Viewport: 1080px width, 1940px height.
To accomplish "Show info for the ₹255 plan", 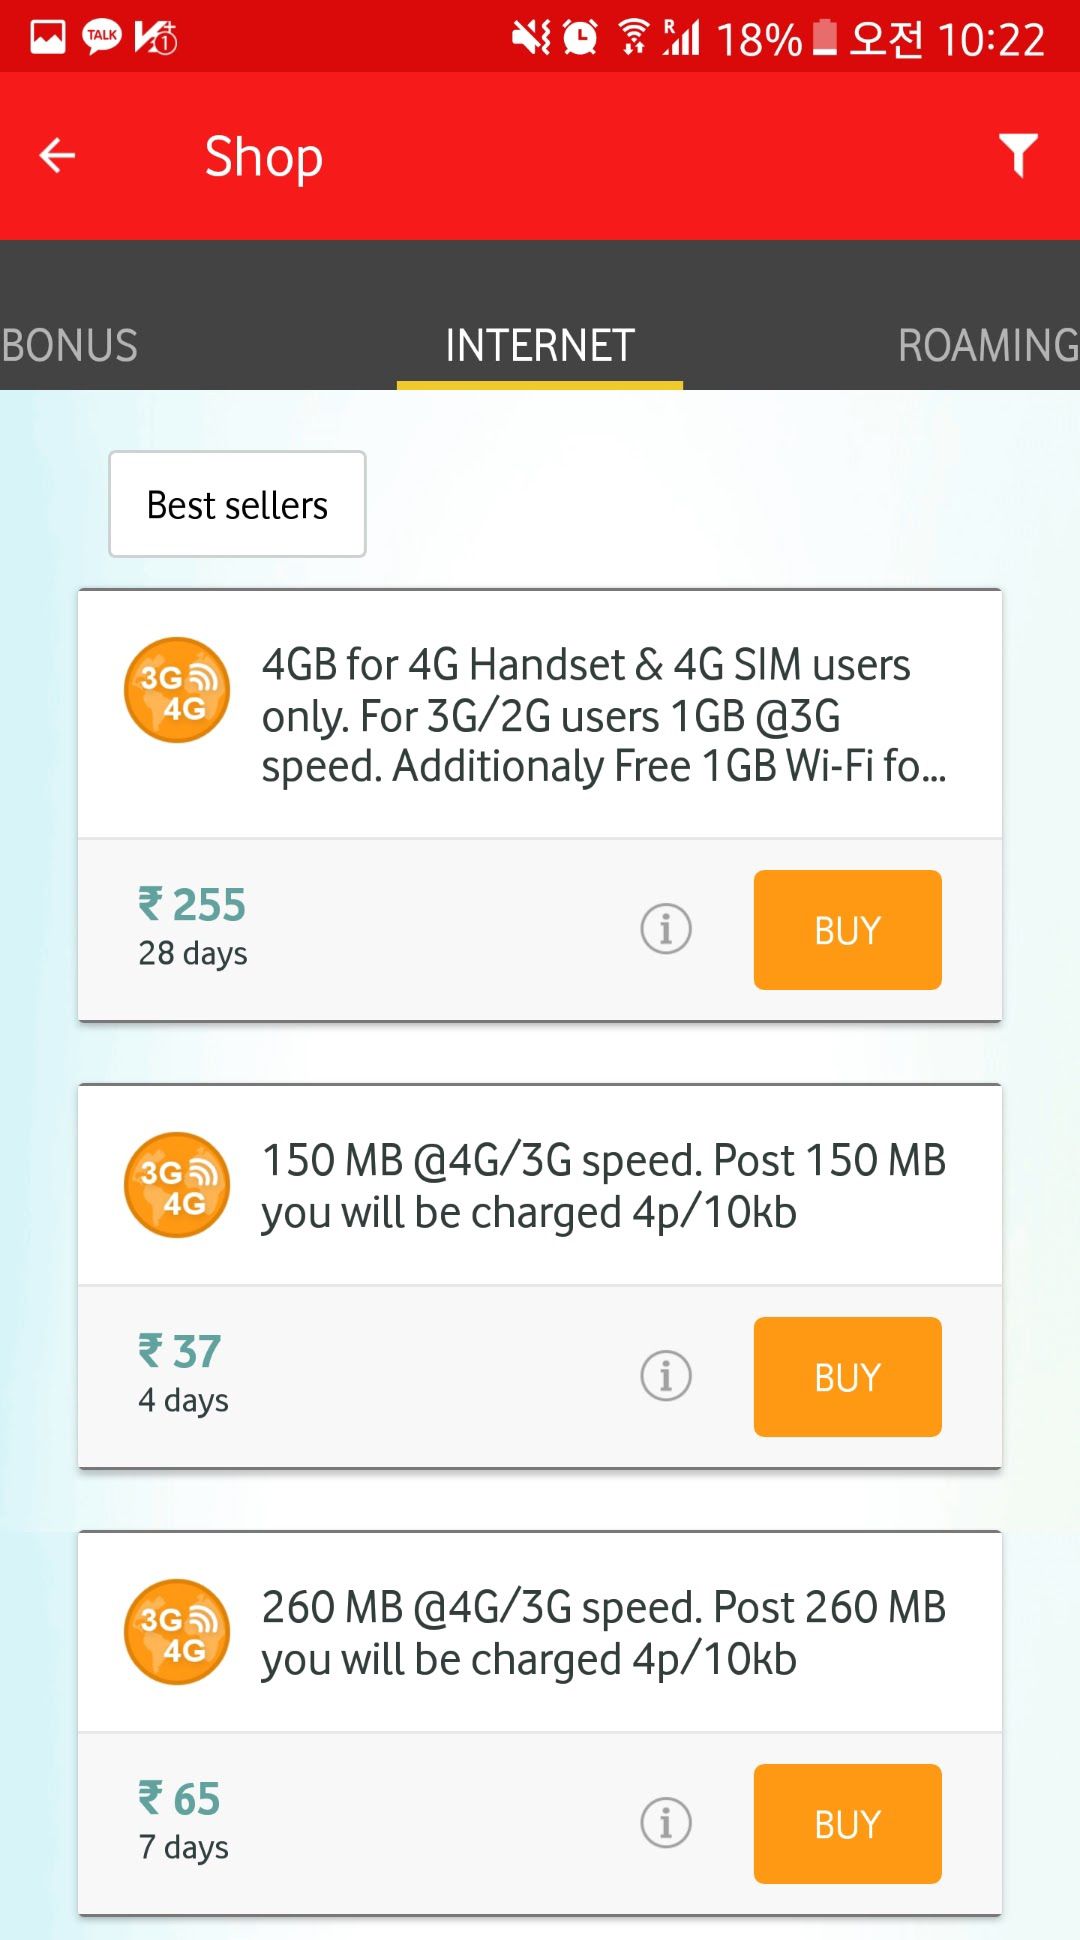I will point(666,929).
